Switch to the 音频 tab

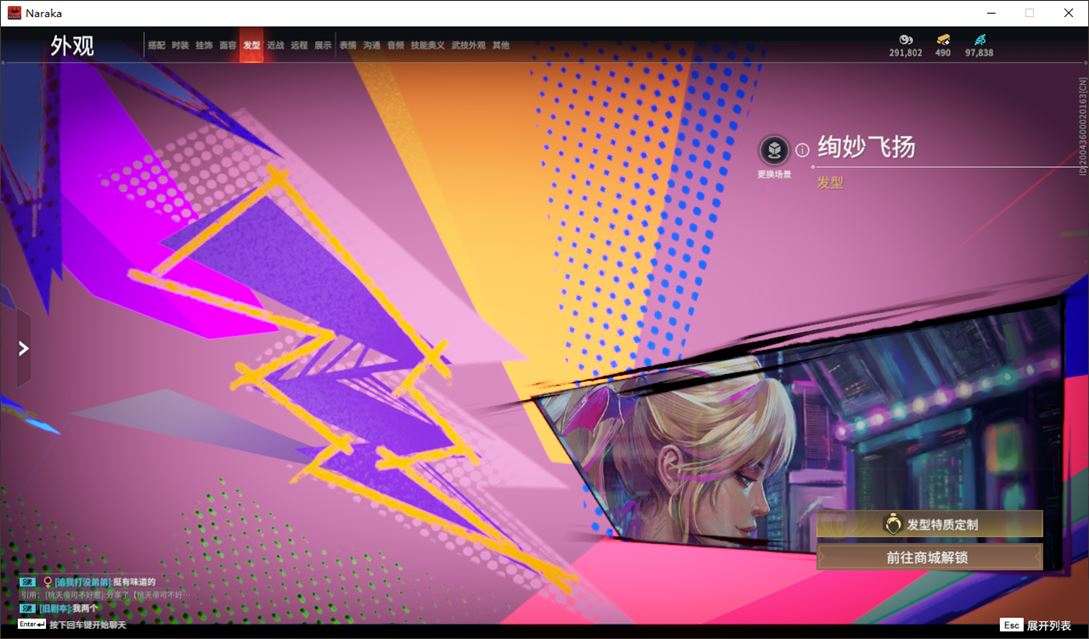tap(396, 45)
